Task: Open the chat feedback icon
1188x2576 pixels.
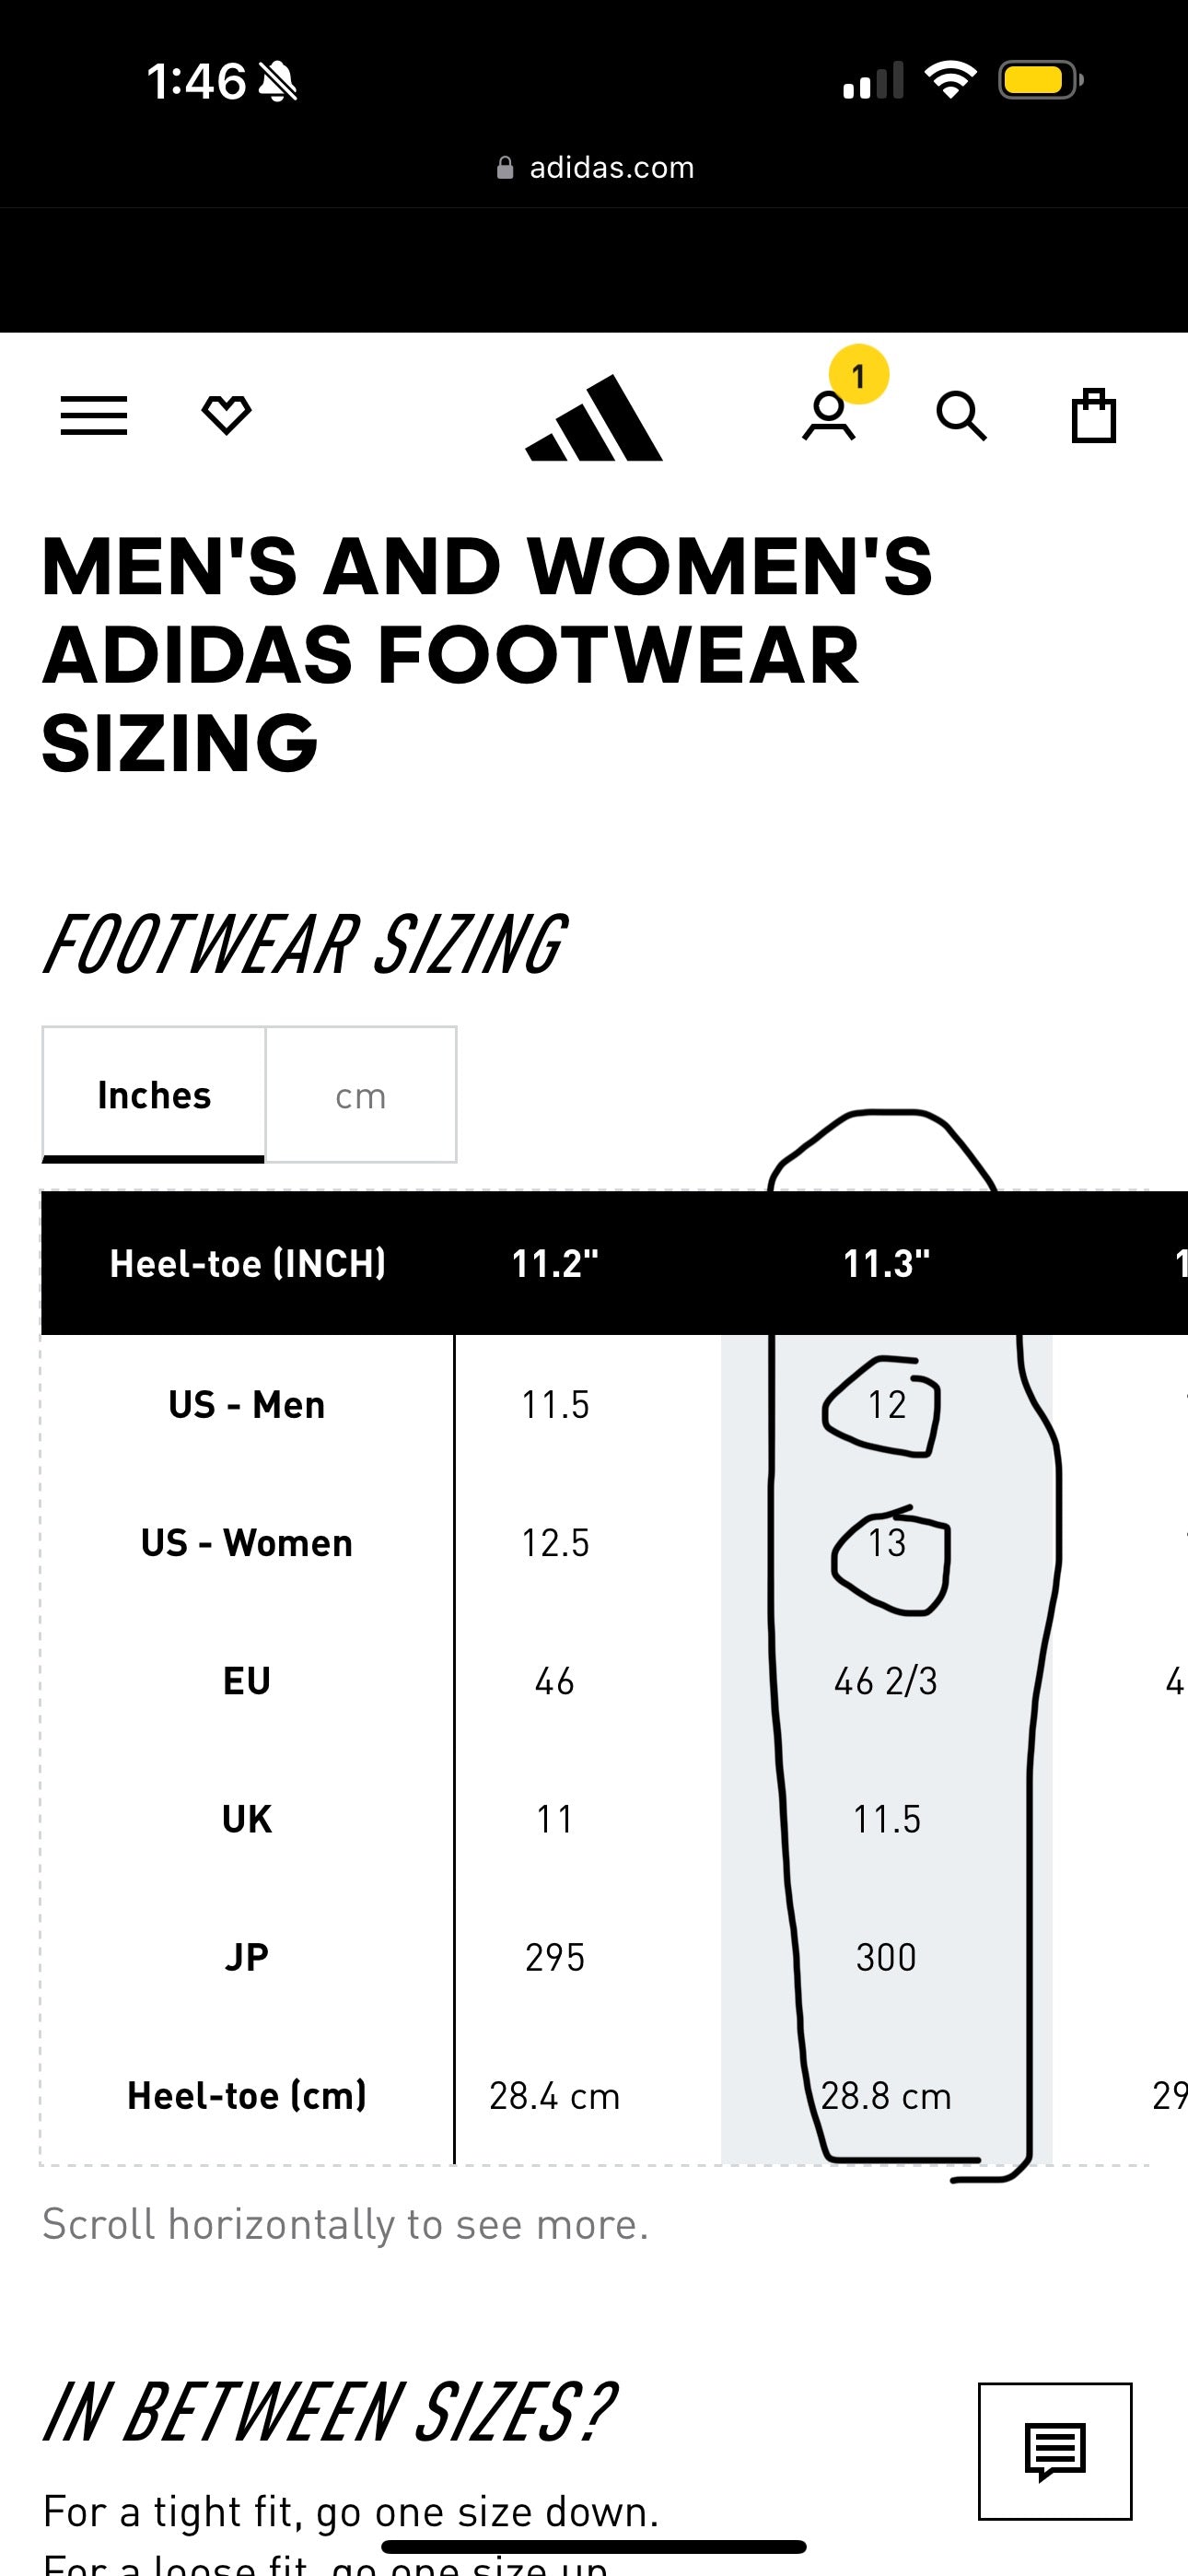Action: 1055,2451
